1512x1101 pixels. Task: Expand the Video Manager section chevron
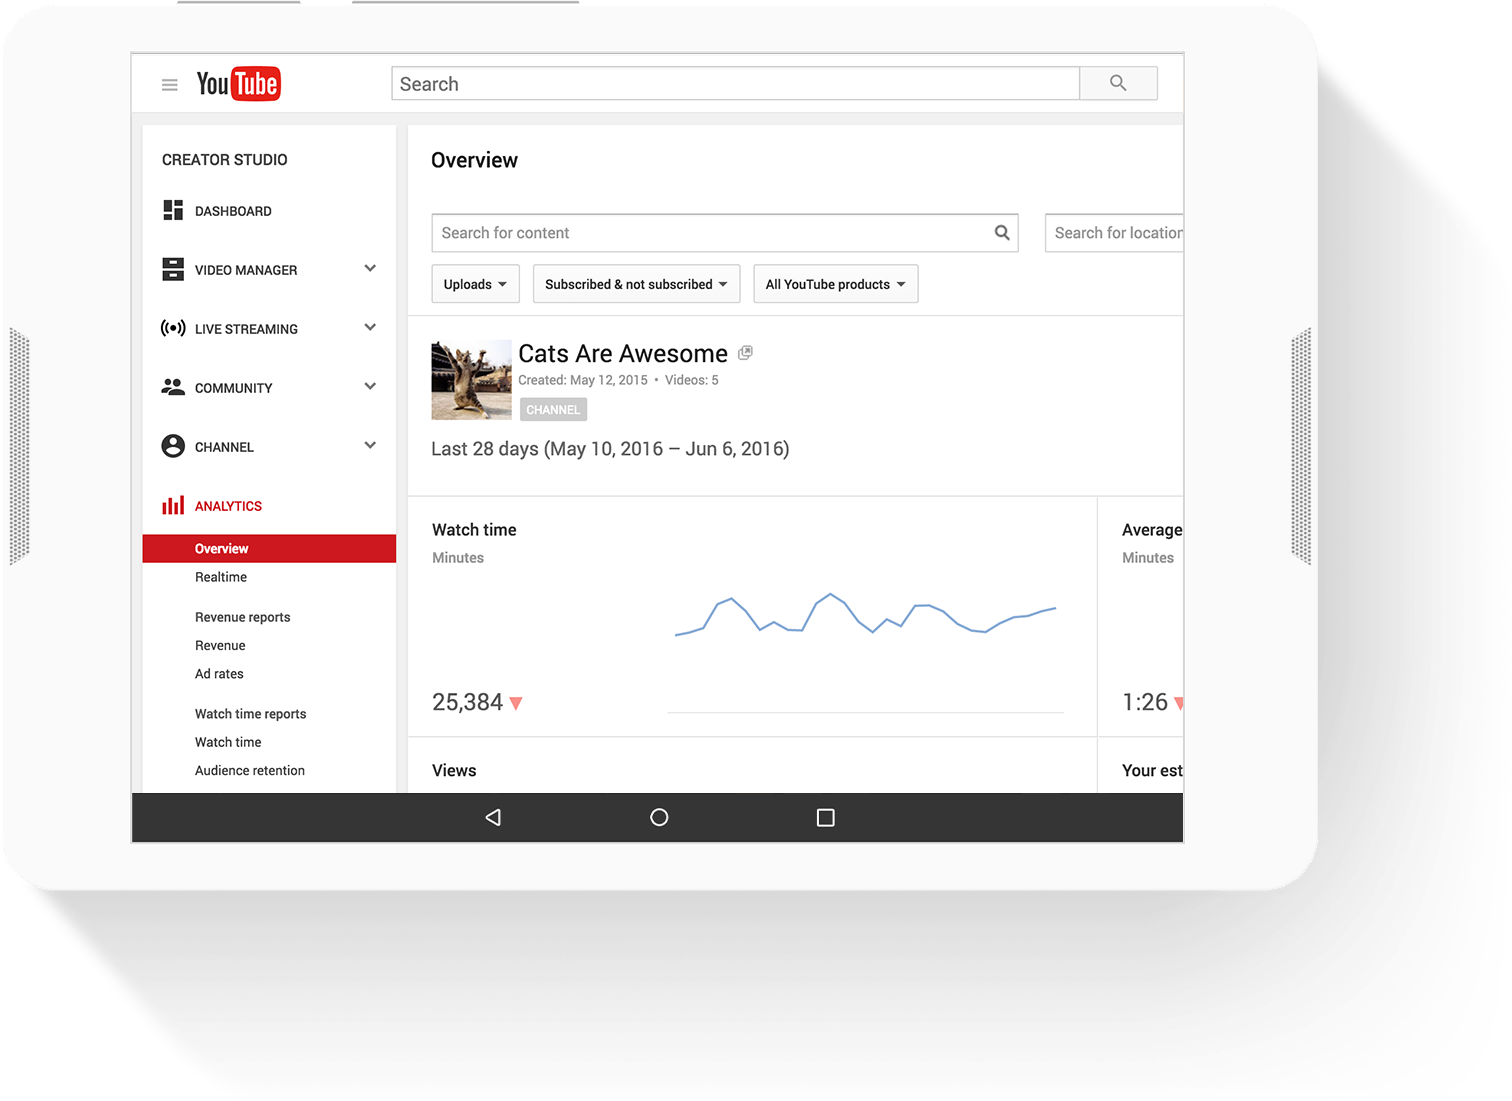[370, 268]
